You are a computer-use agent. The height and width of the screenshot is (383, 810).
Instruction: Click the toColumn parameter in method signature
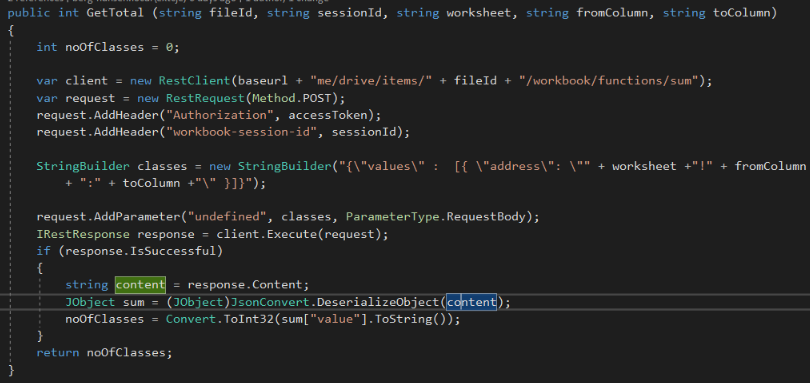[741, 12]
